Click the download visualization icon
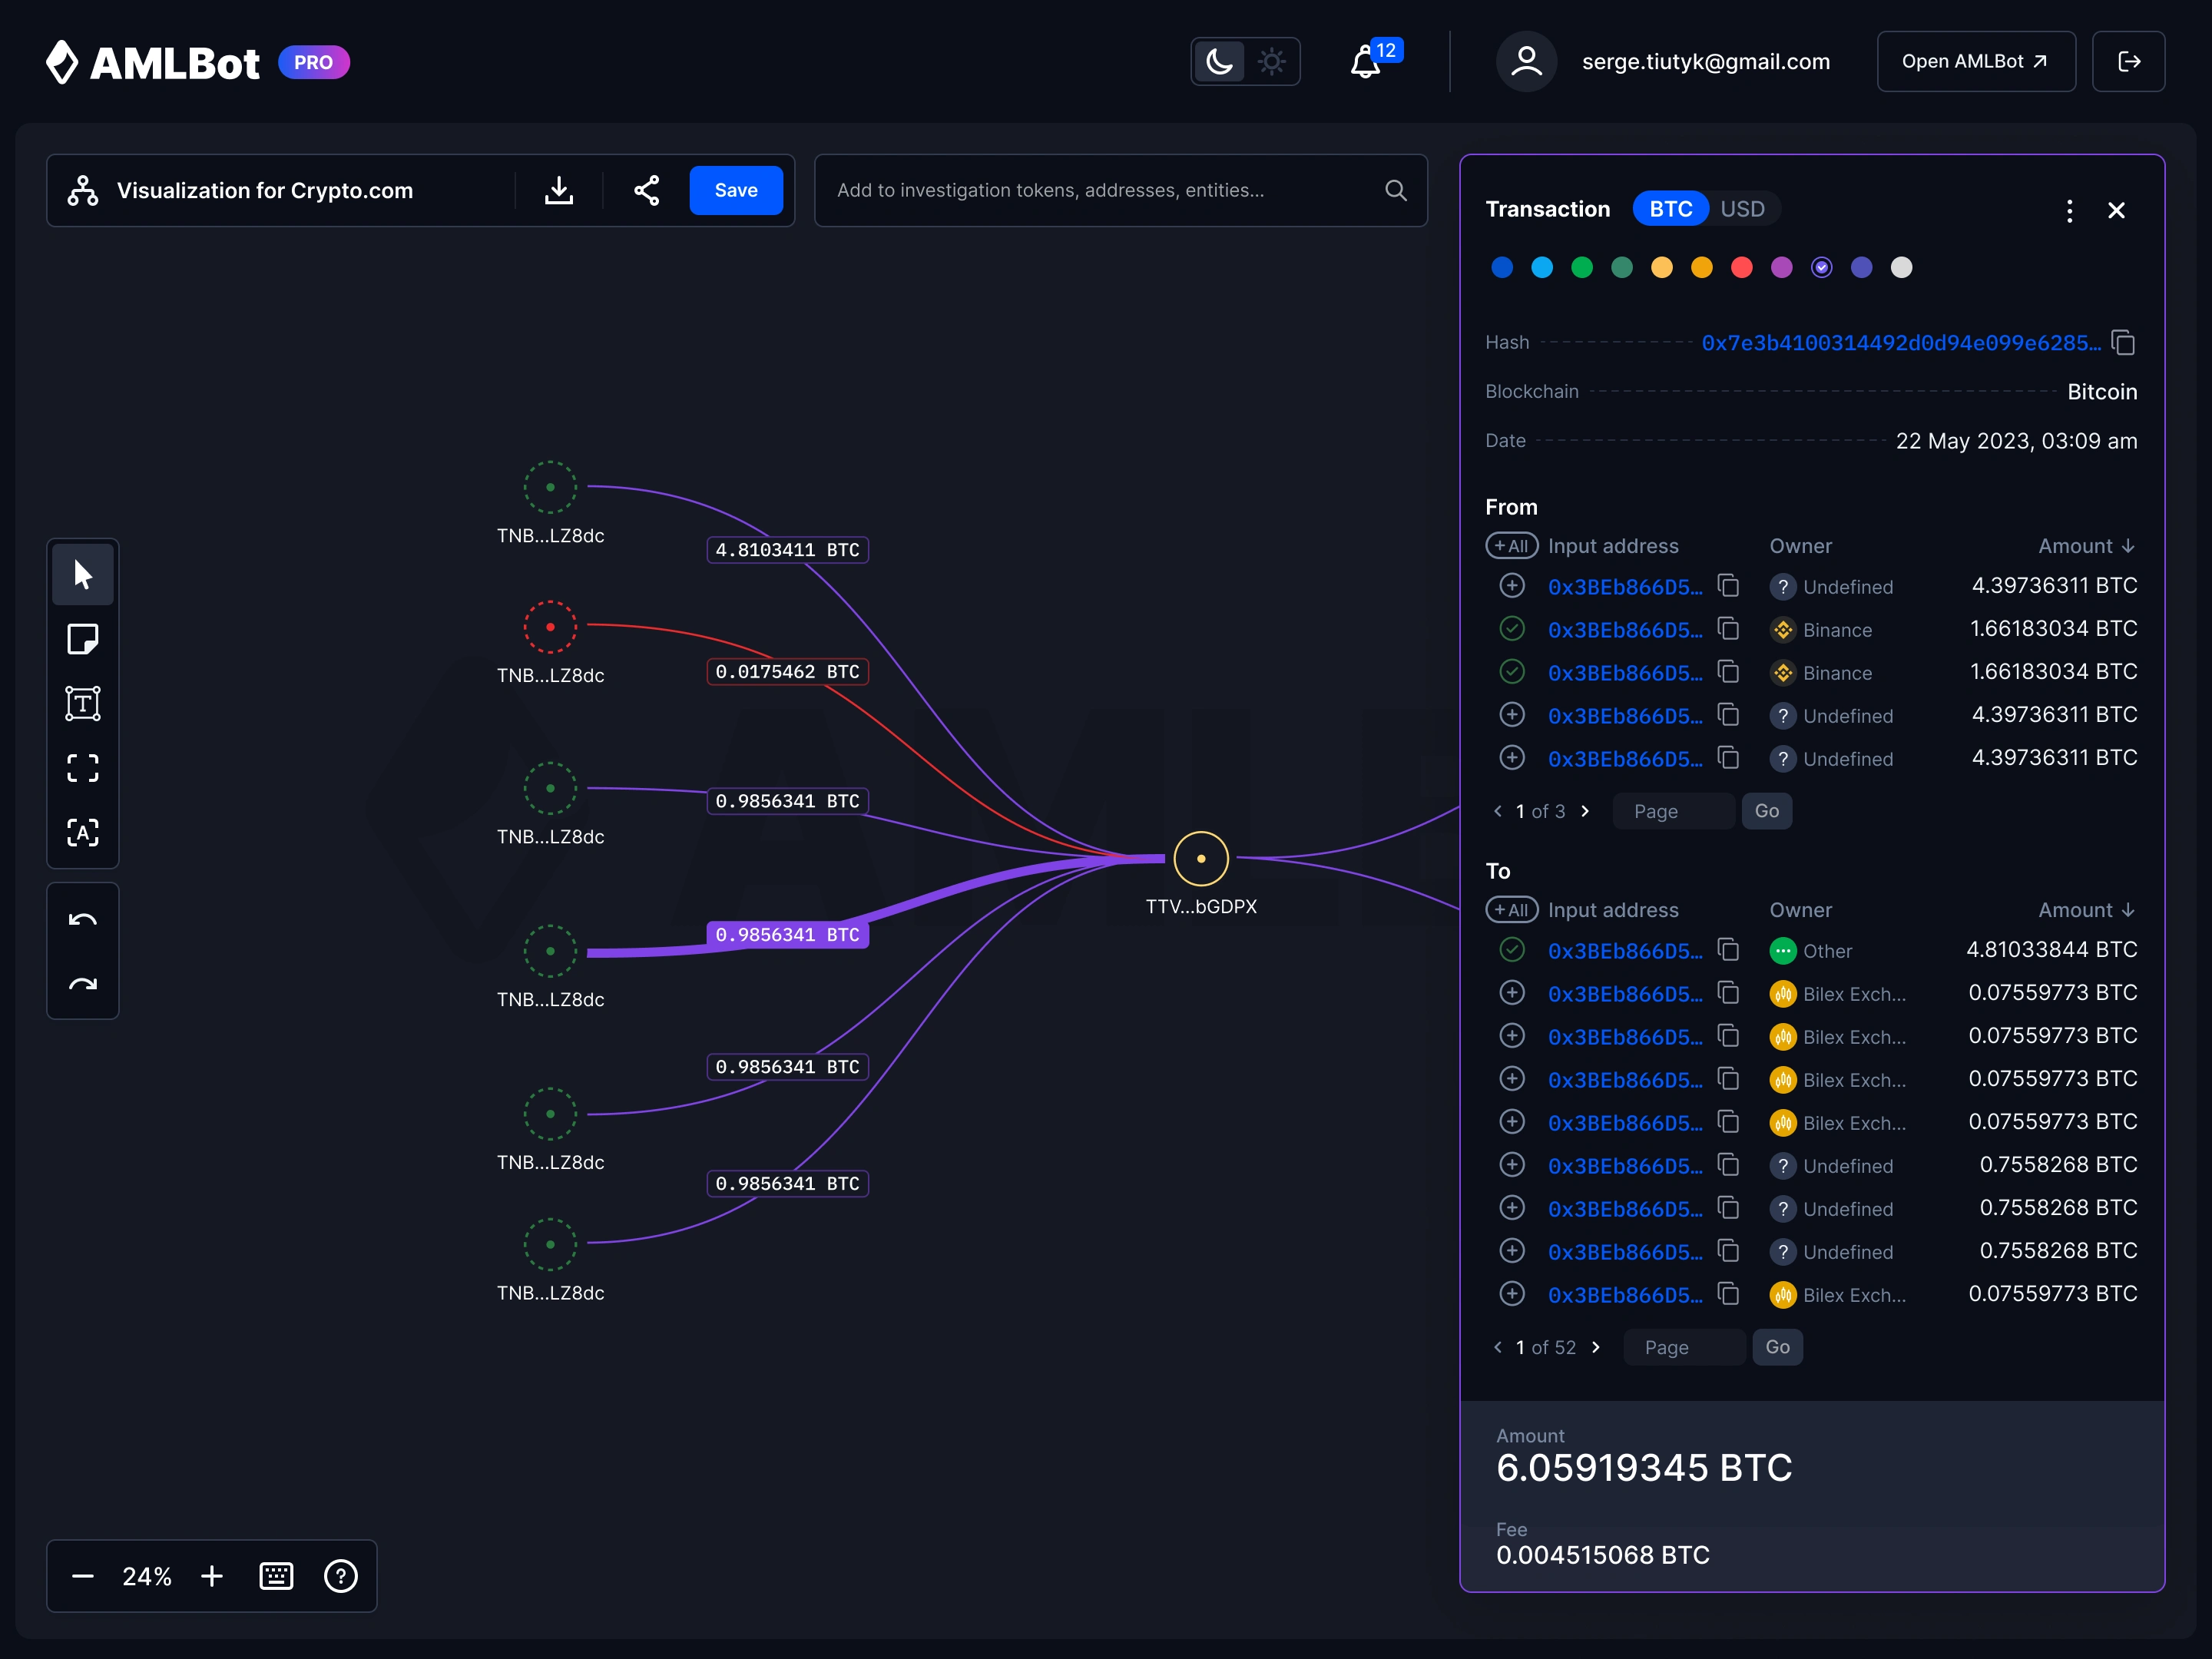Screen dimensions: 2212x1659 click(559, 190)
